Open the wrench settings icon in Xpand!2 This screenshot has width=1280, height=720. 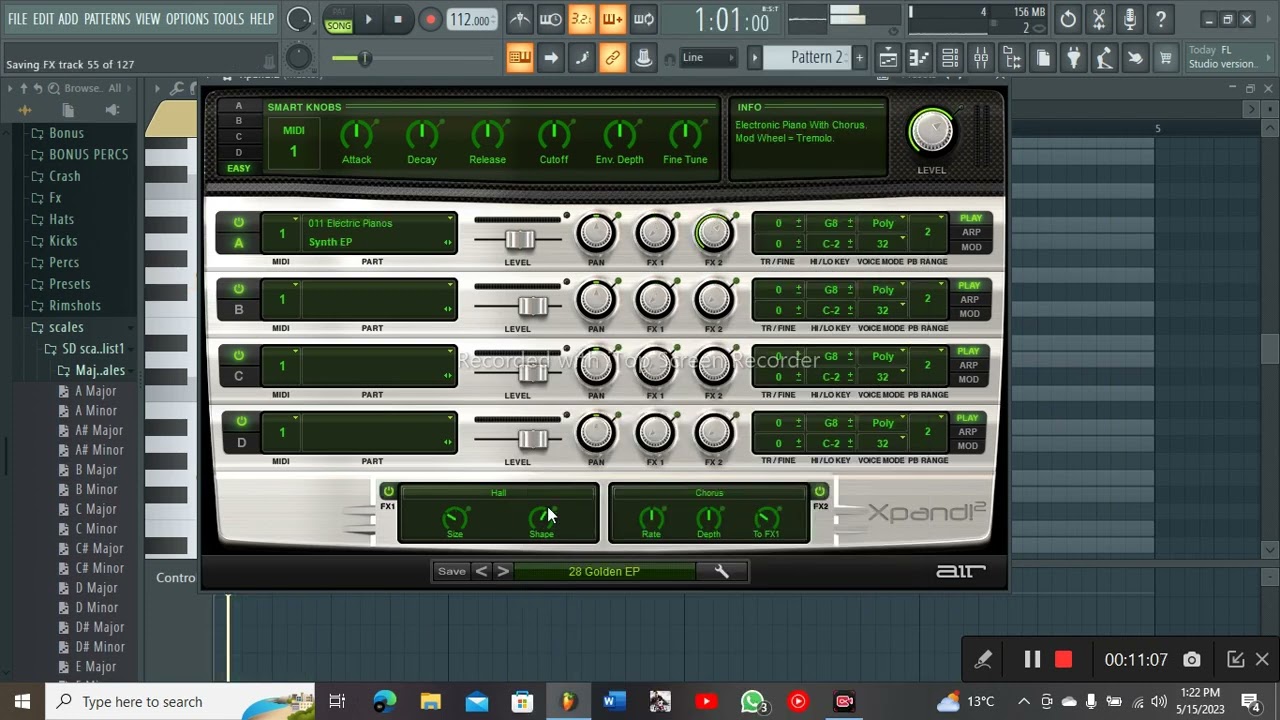(722, 571)
